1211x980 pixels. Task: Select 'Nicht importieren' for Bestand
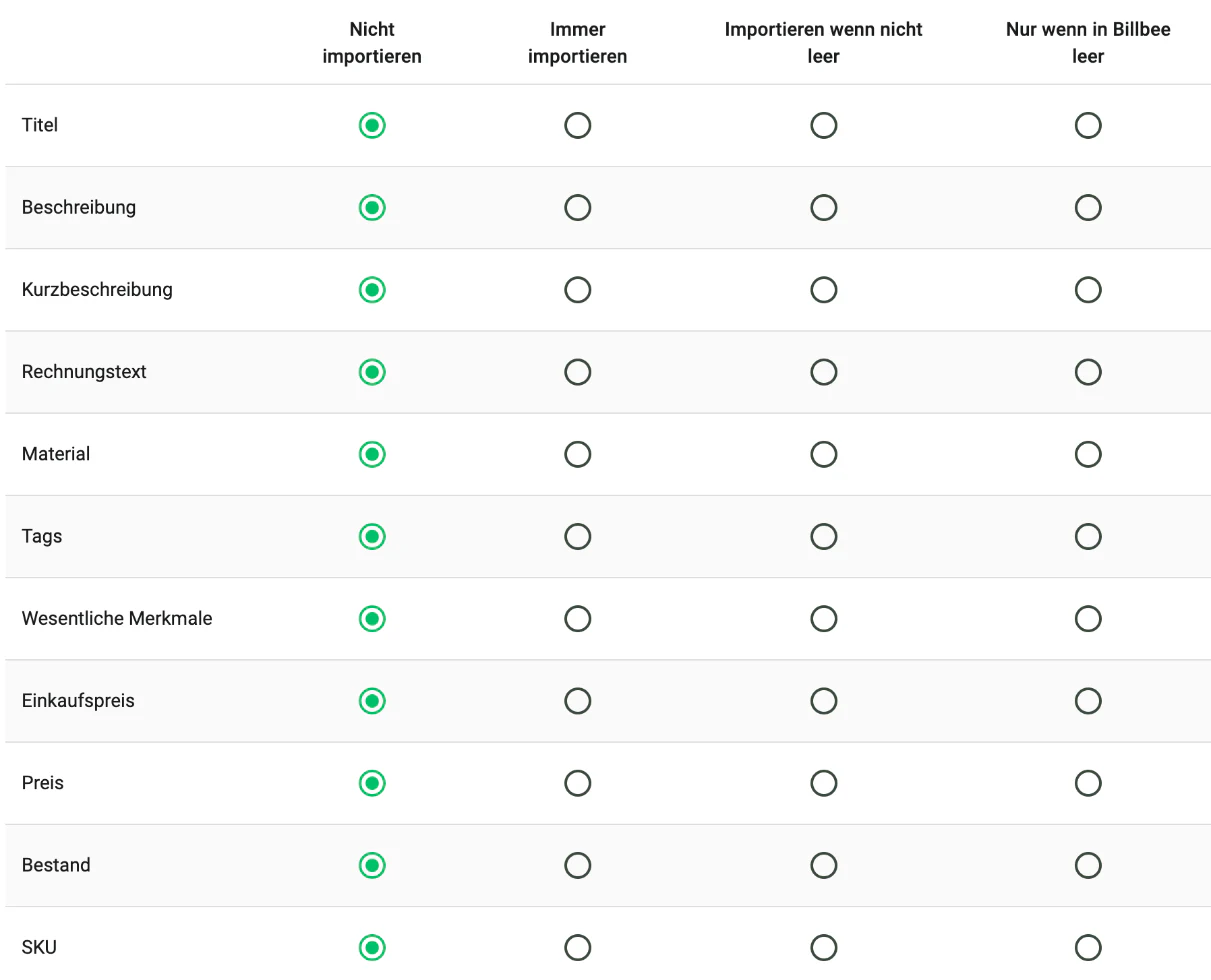(372, 865)
